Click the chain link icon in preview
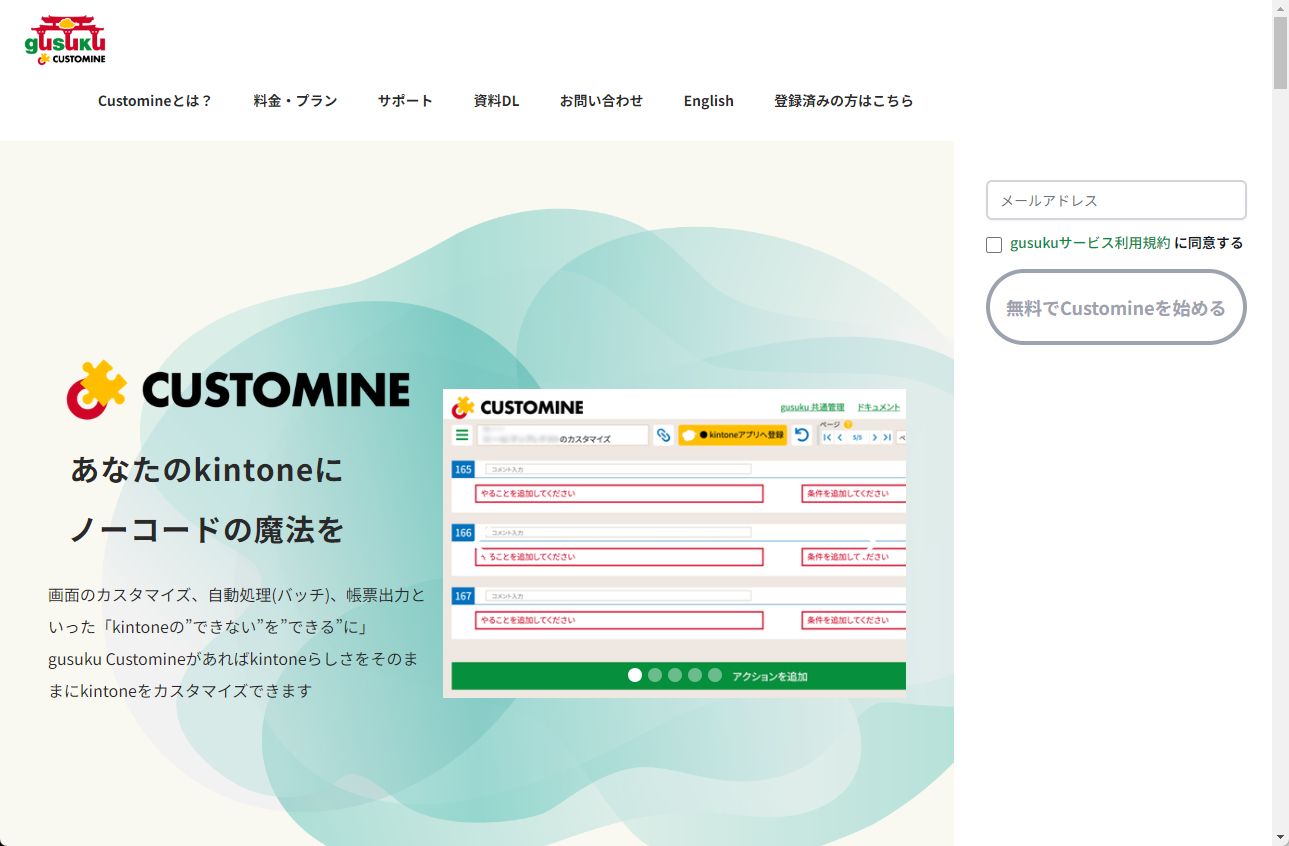Viewport: 1289px width, 846px height. (x=663, y=435)
